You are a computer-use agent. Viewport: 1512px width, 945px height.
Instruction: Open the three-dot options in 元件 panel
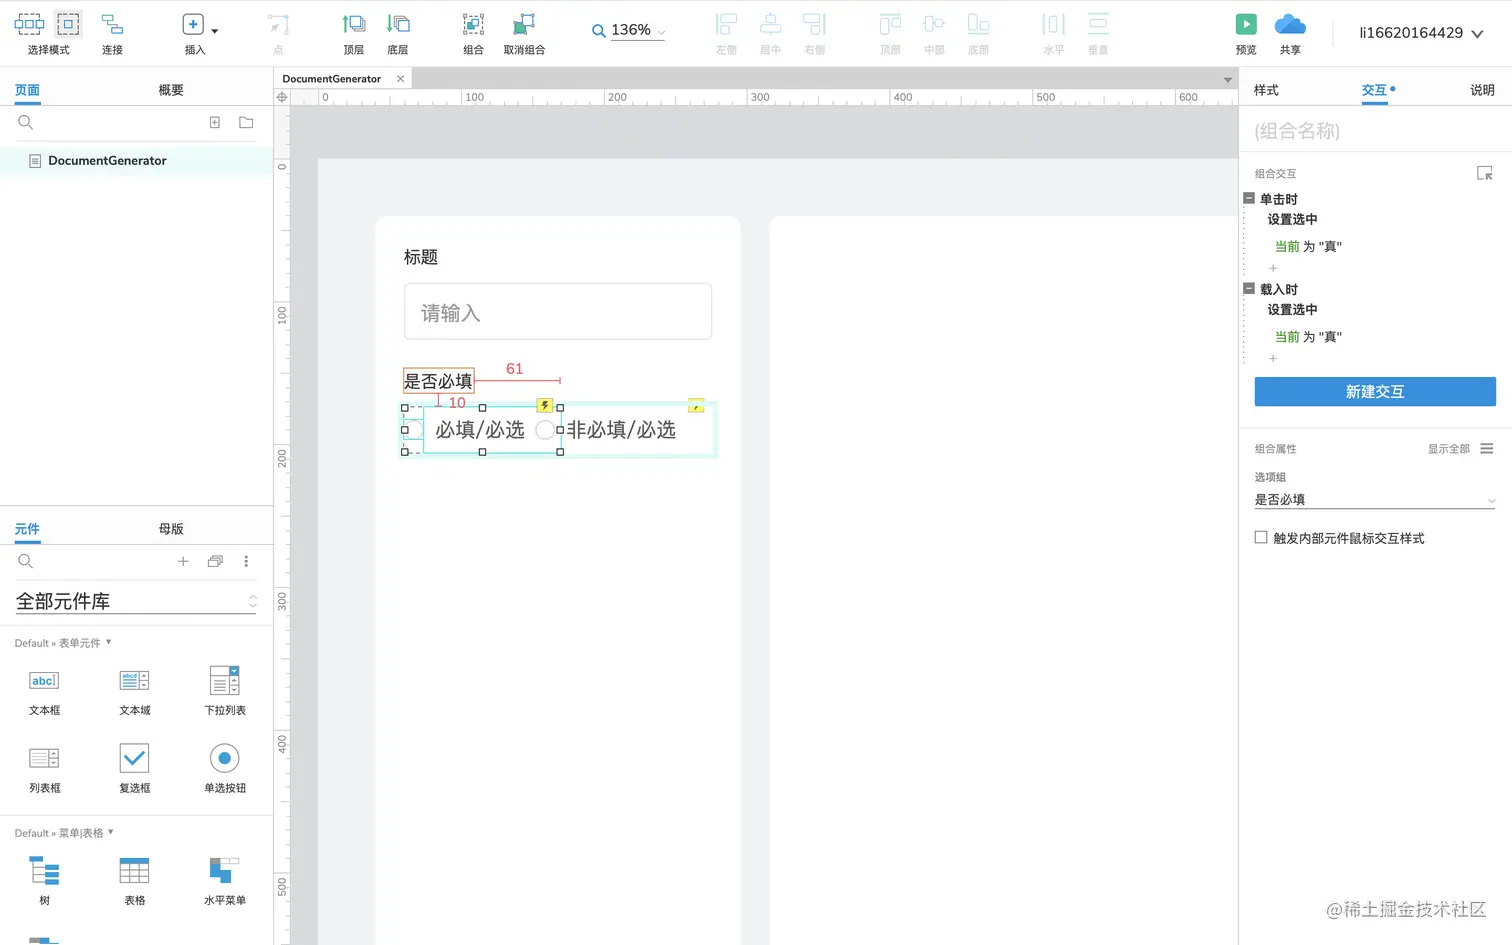pyautogui.click(x=246, y=561)
